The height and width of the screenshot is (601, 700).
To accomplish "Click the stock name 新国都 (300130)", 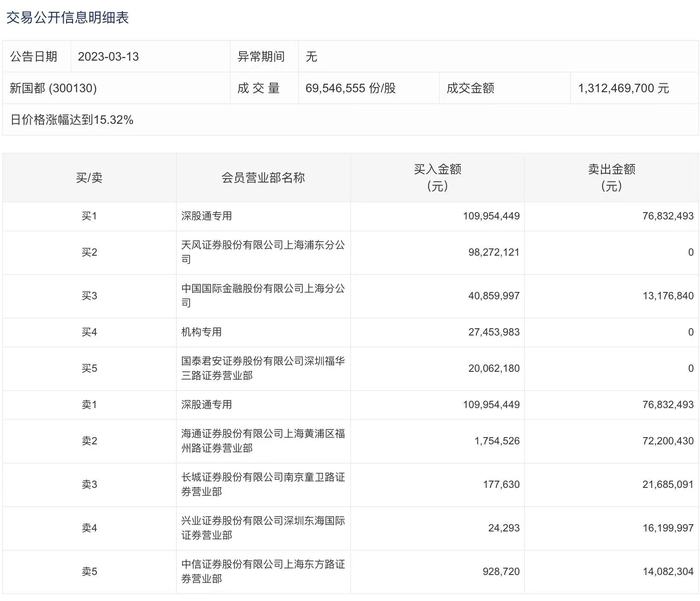I will 53,88.
